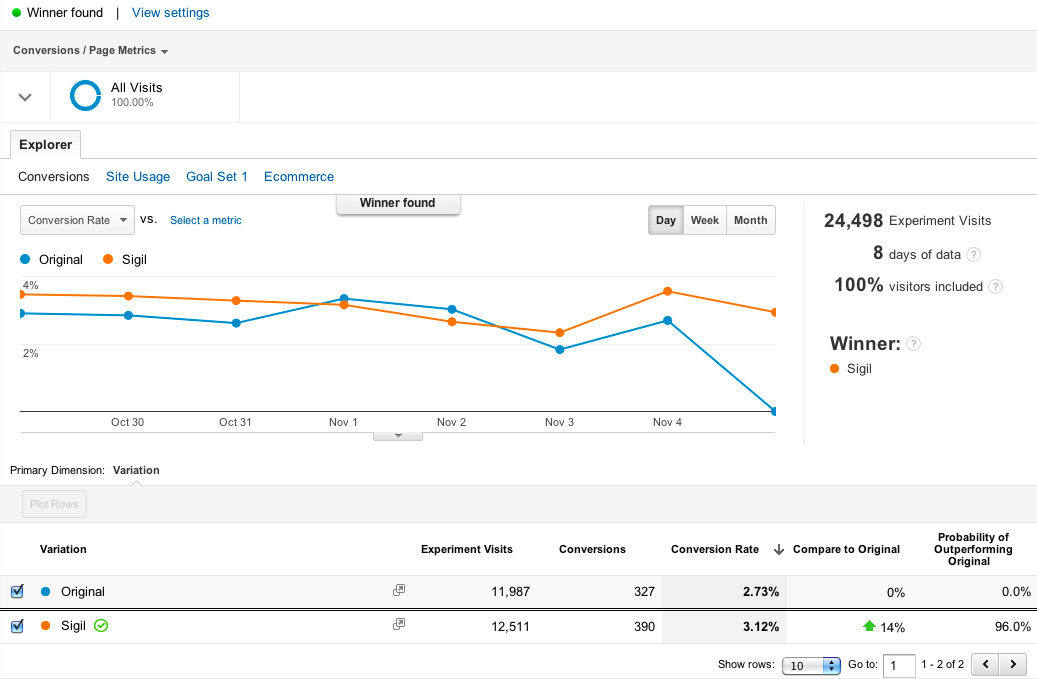This screenshot has height=679, width=1037.
Task: Click the All Visits segment donut icon
Action: pyautogui.click(x=85, y=96)
